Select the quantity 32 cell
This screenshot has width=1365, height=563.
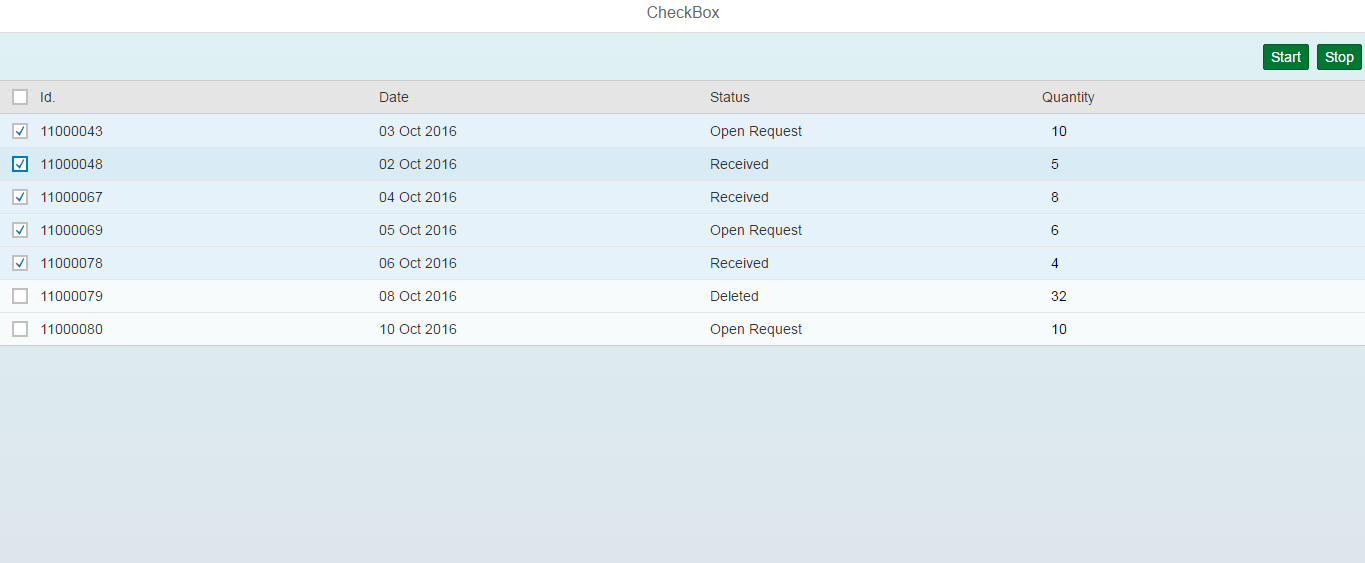[1059, 296]
